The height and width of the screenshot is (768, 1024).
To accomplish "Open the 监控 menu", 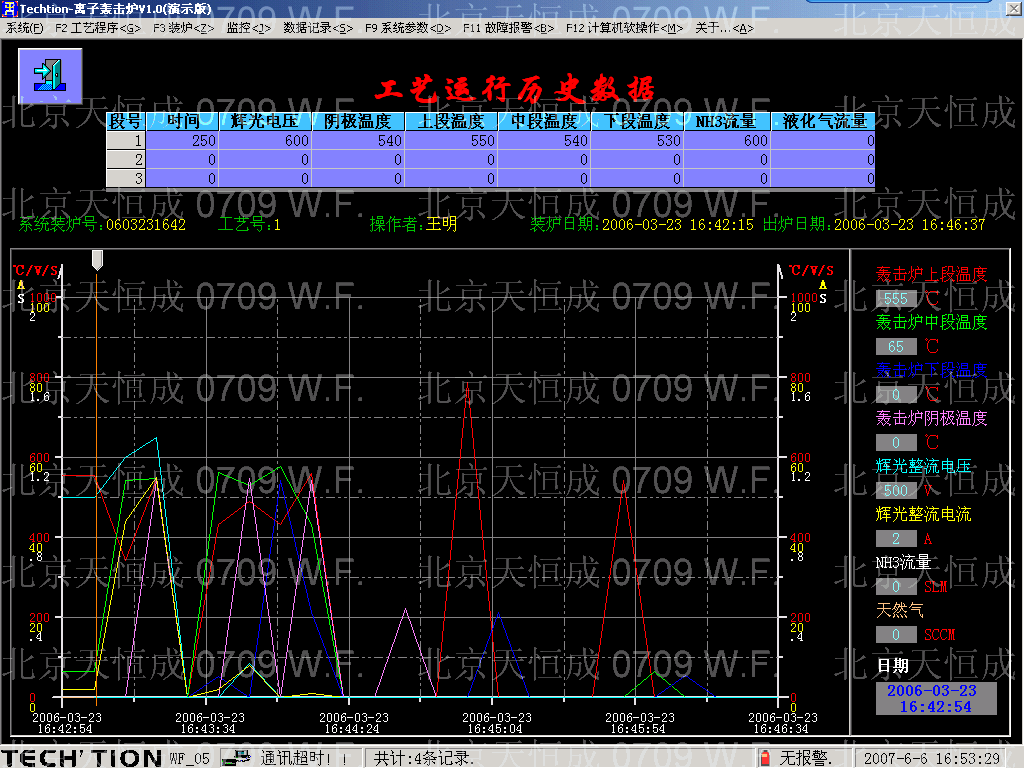I will coord(249,28).
